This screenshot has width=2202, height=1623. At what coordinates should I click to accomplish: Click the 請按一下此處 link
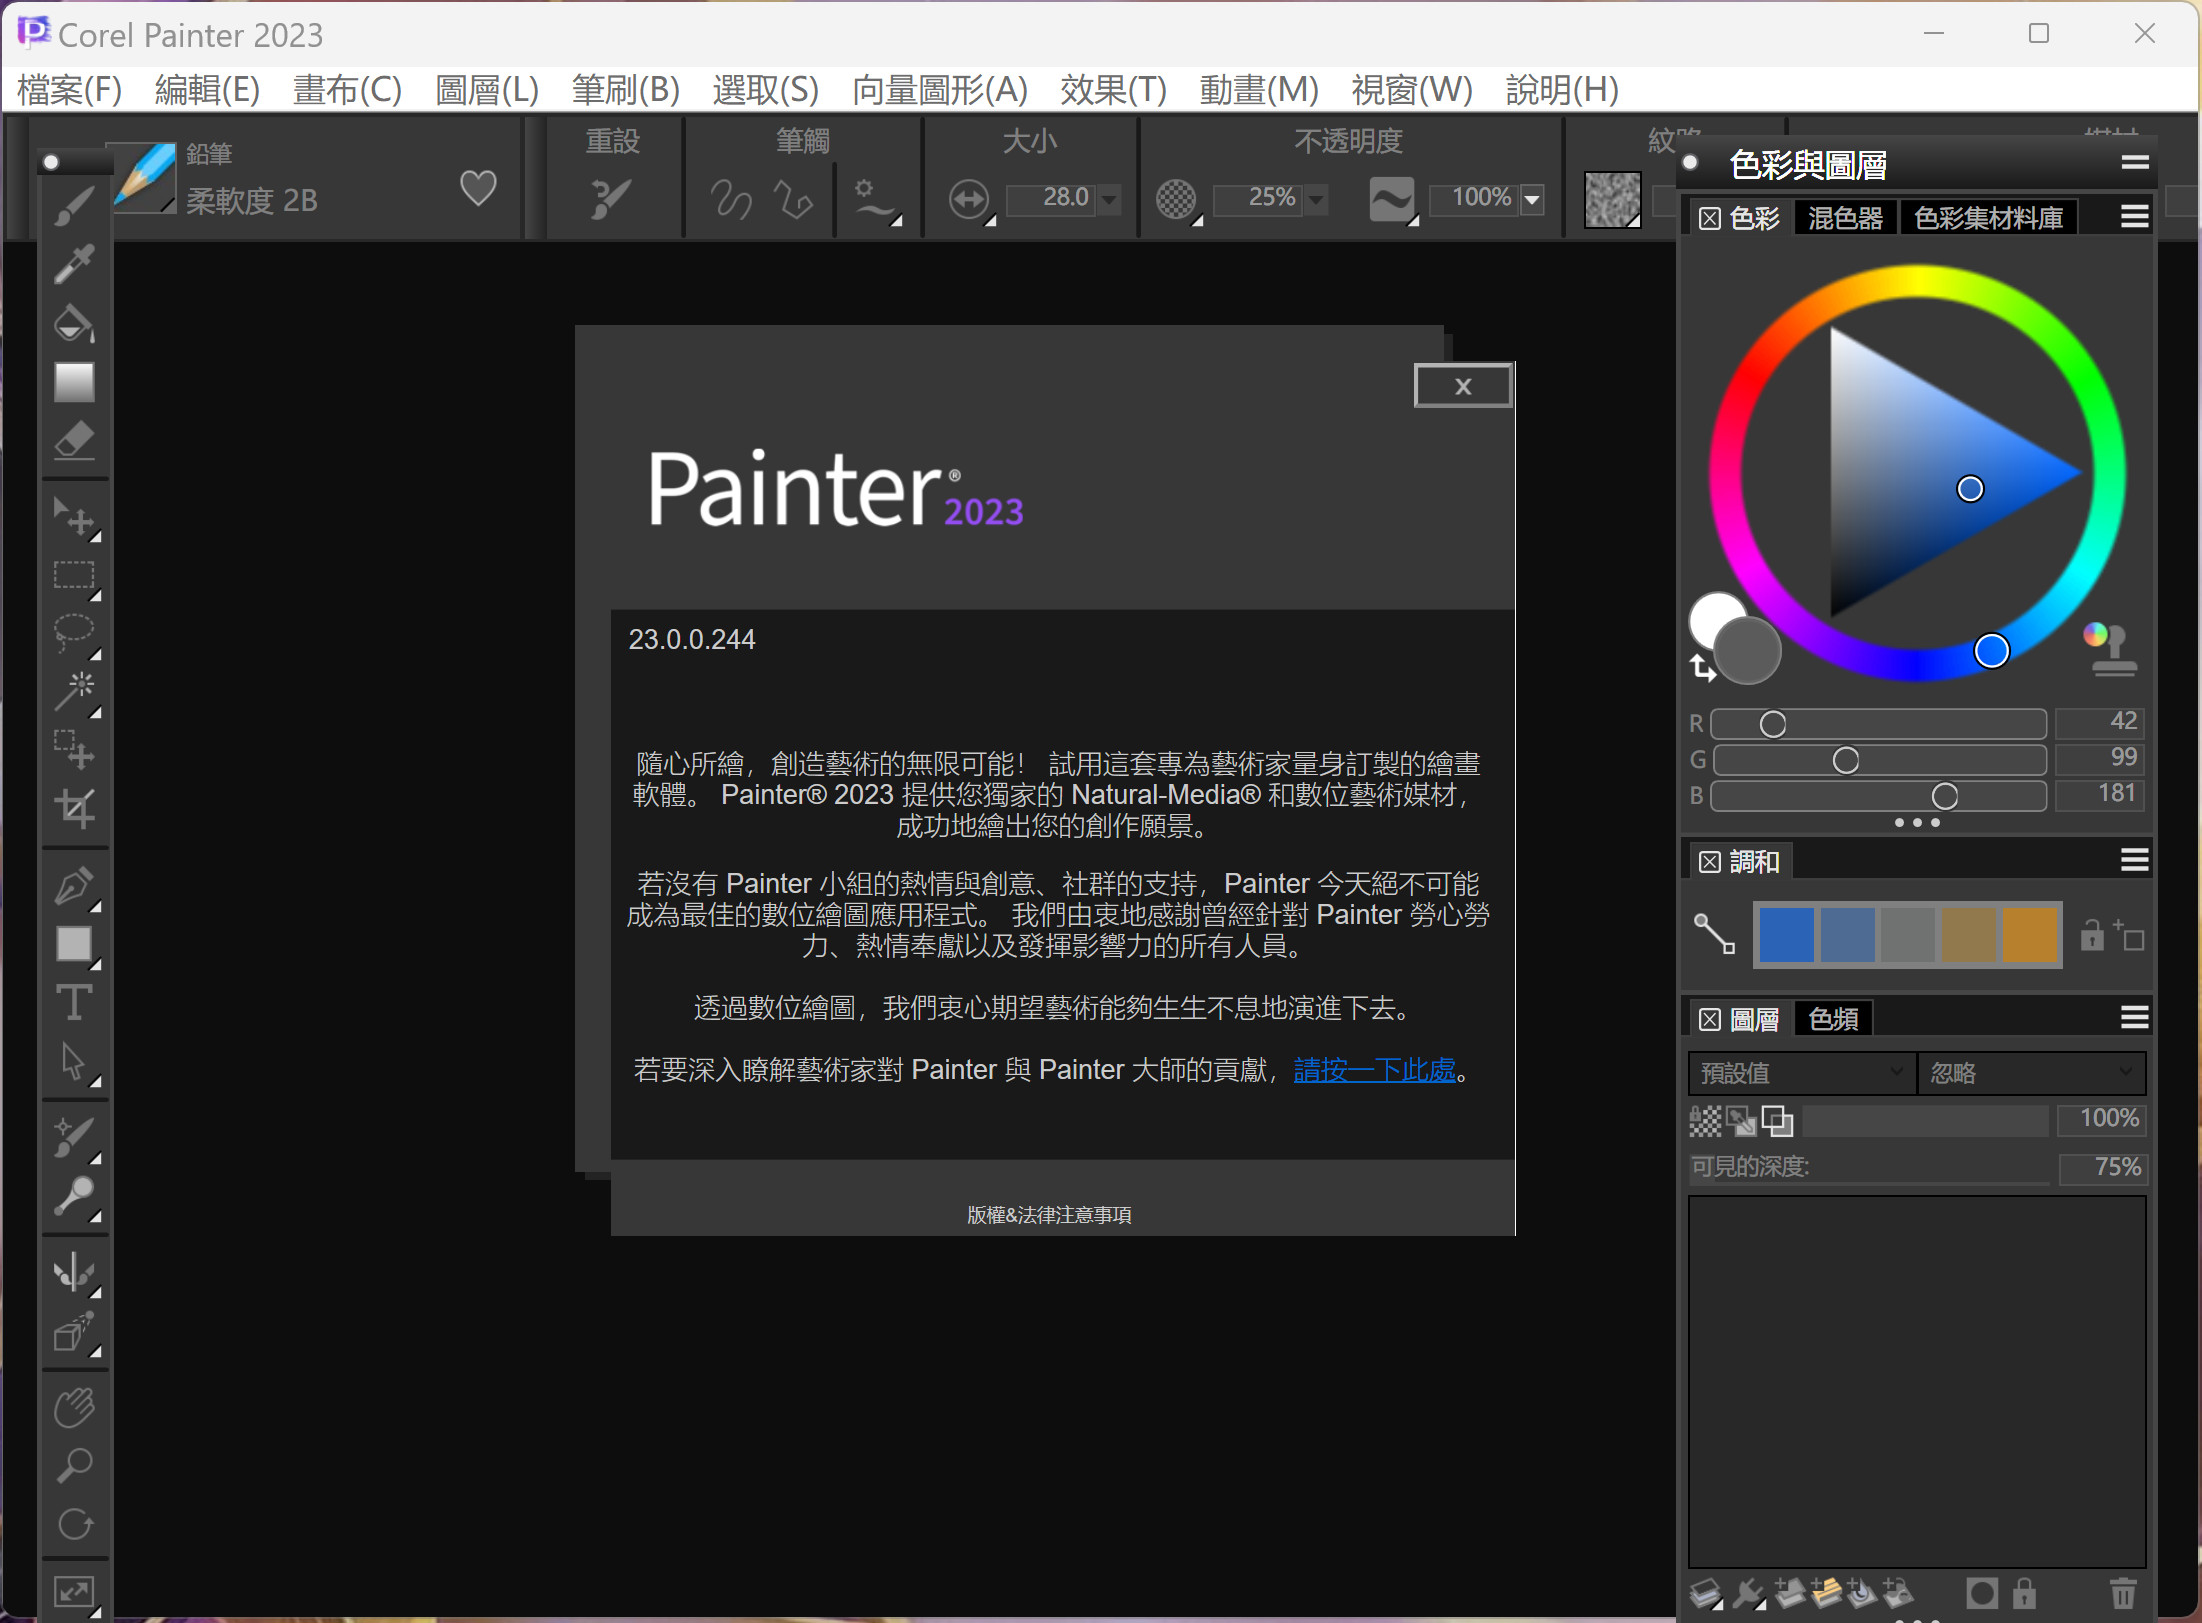pos(1375,1070)
